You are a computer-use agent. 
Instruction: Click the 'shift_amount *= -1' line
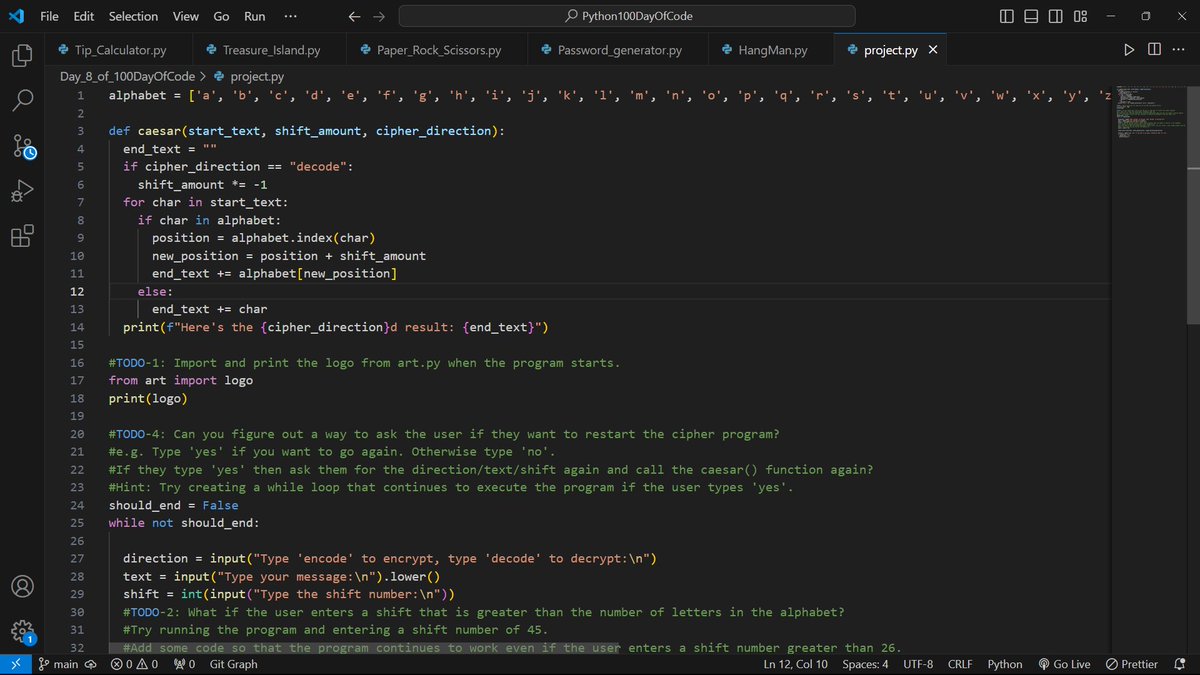203,184
